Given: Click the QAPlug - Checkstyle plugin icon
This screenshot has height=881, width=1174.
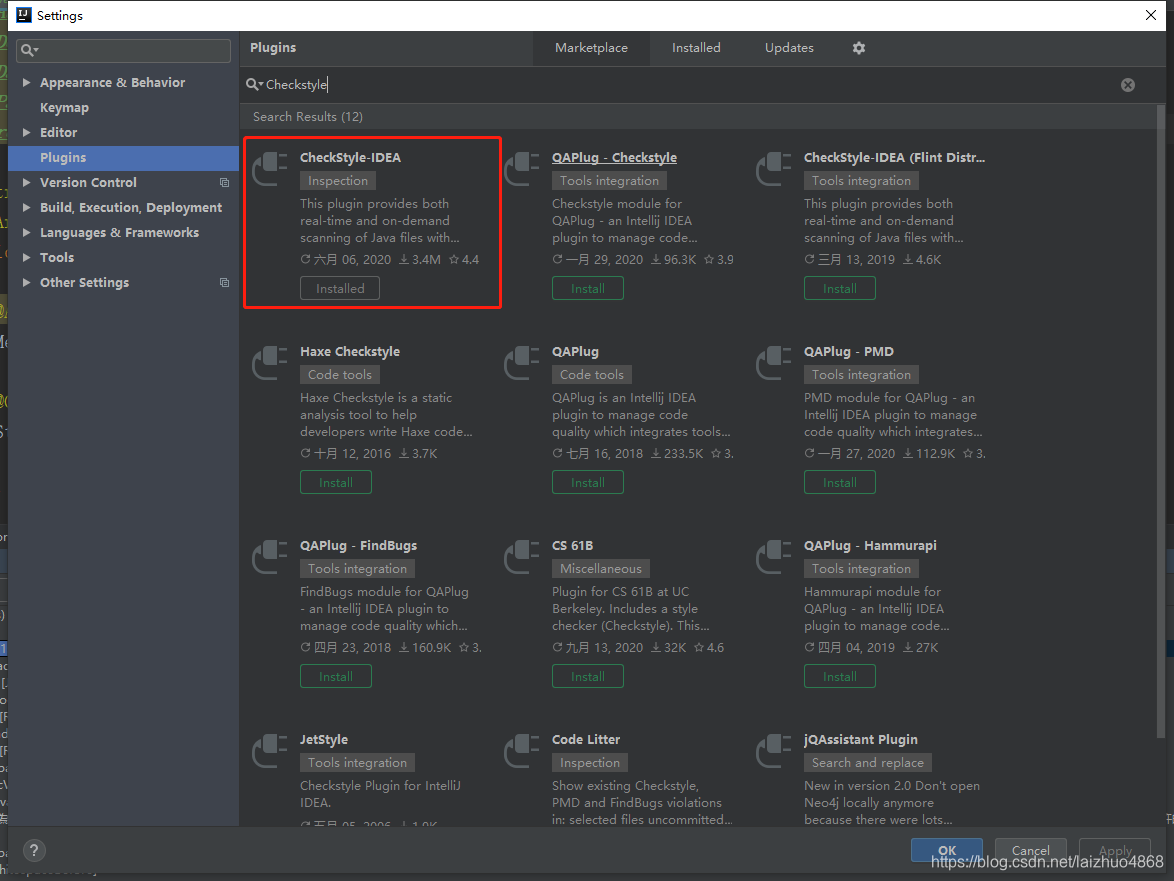Looking at the screenshot, I should click(523, 168).
